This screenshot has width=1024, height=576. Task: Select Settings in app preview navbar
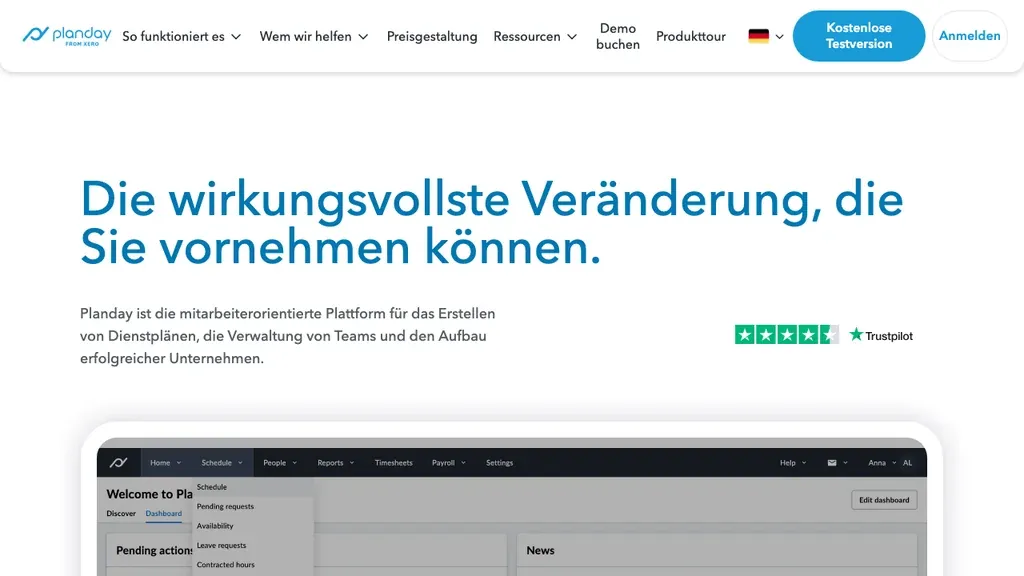tap(499, 462)
